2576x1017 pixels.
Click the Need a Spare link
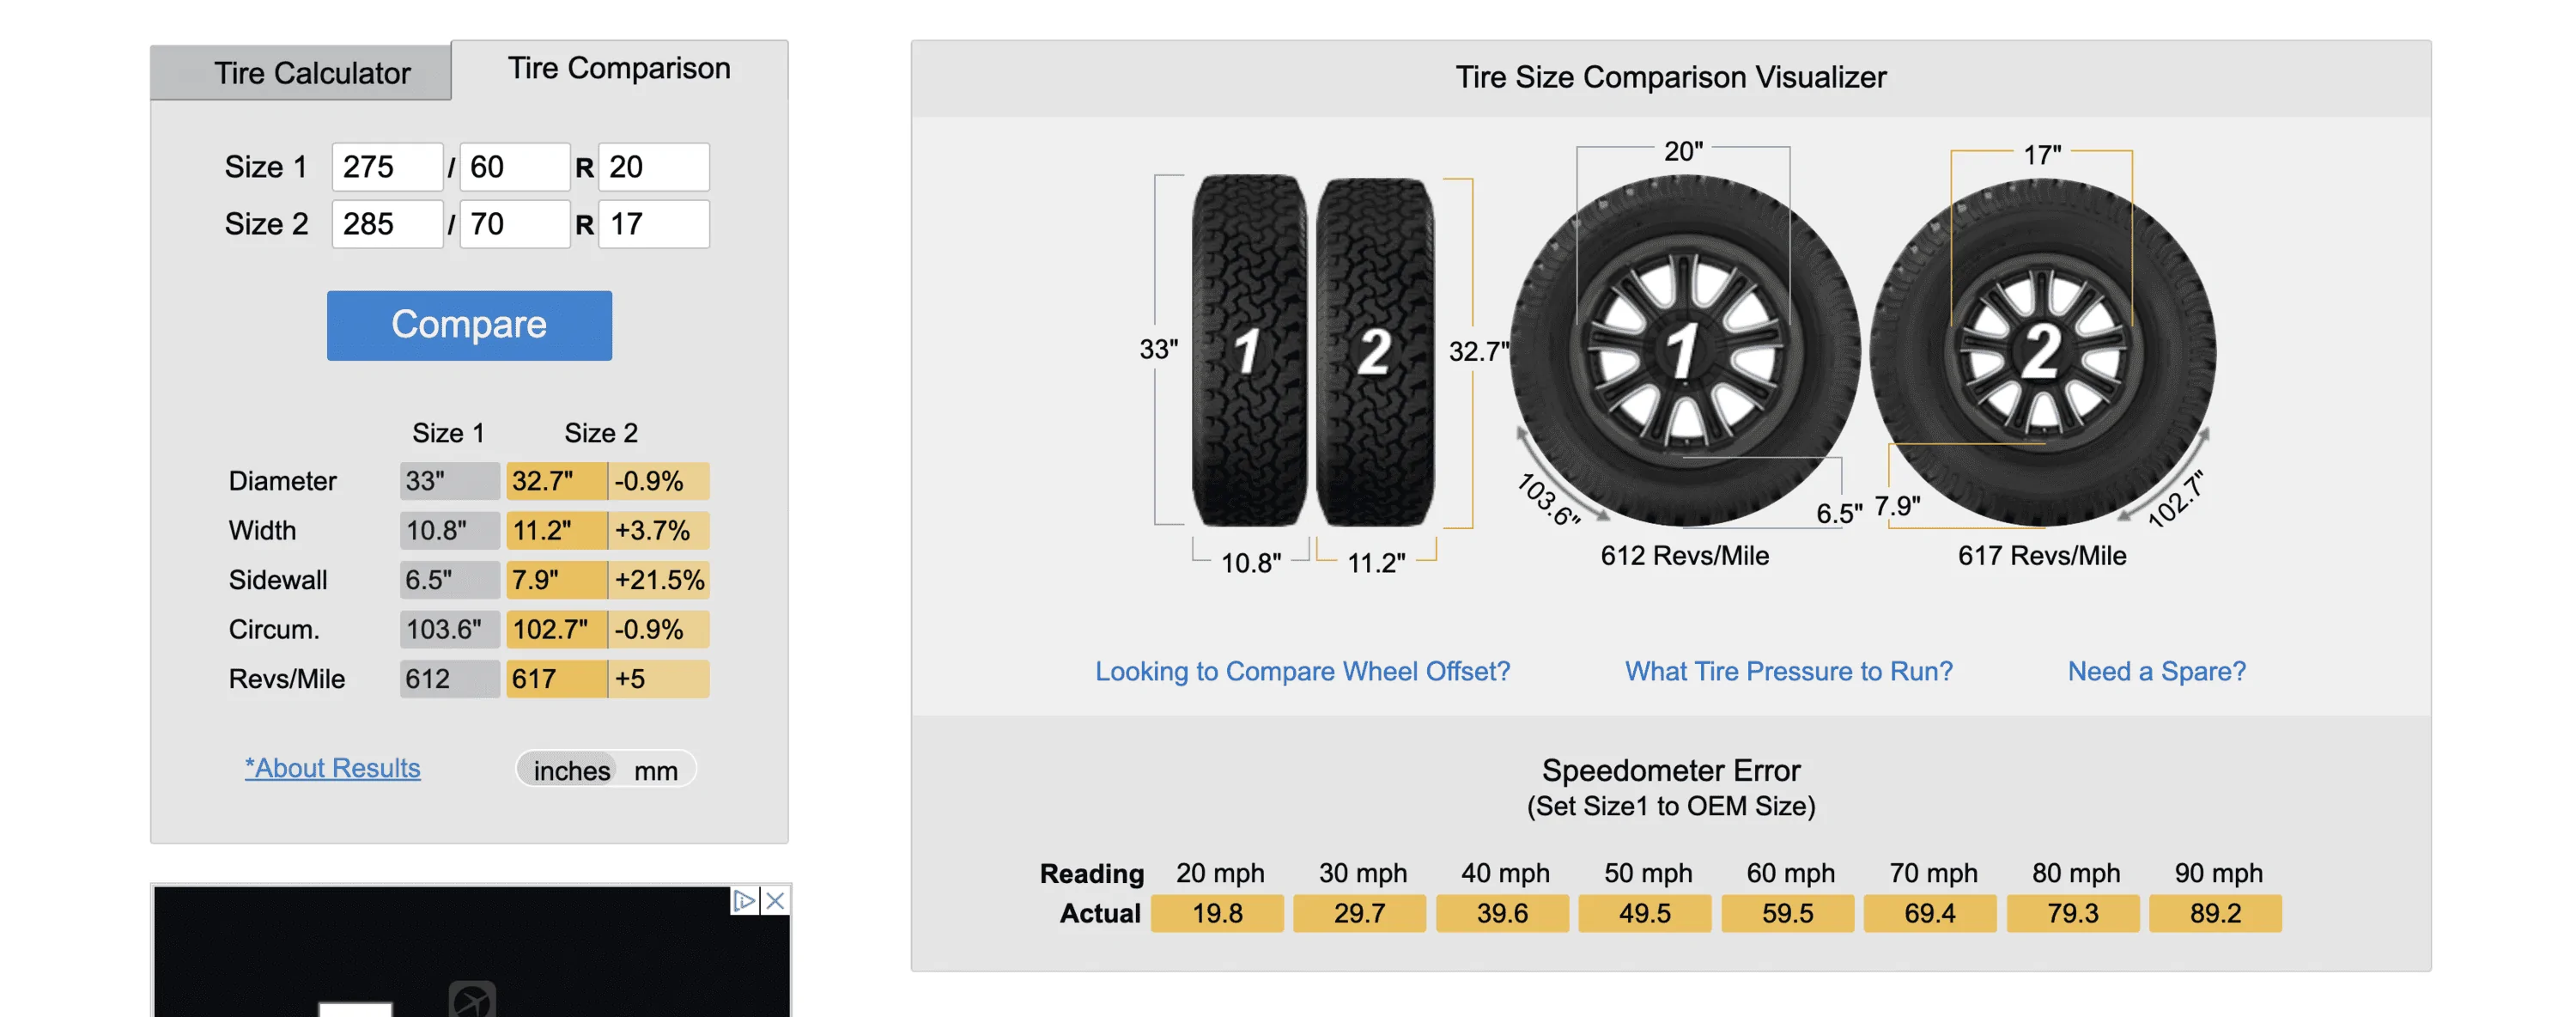2156,671
